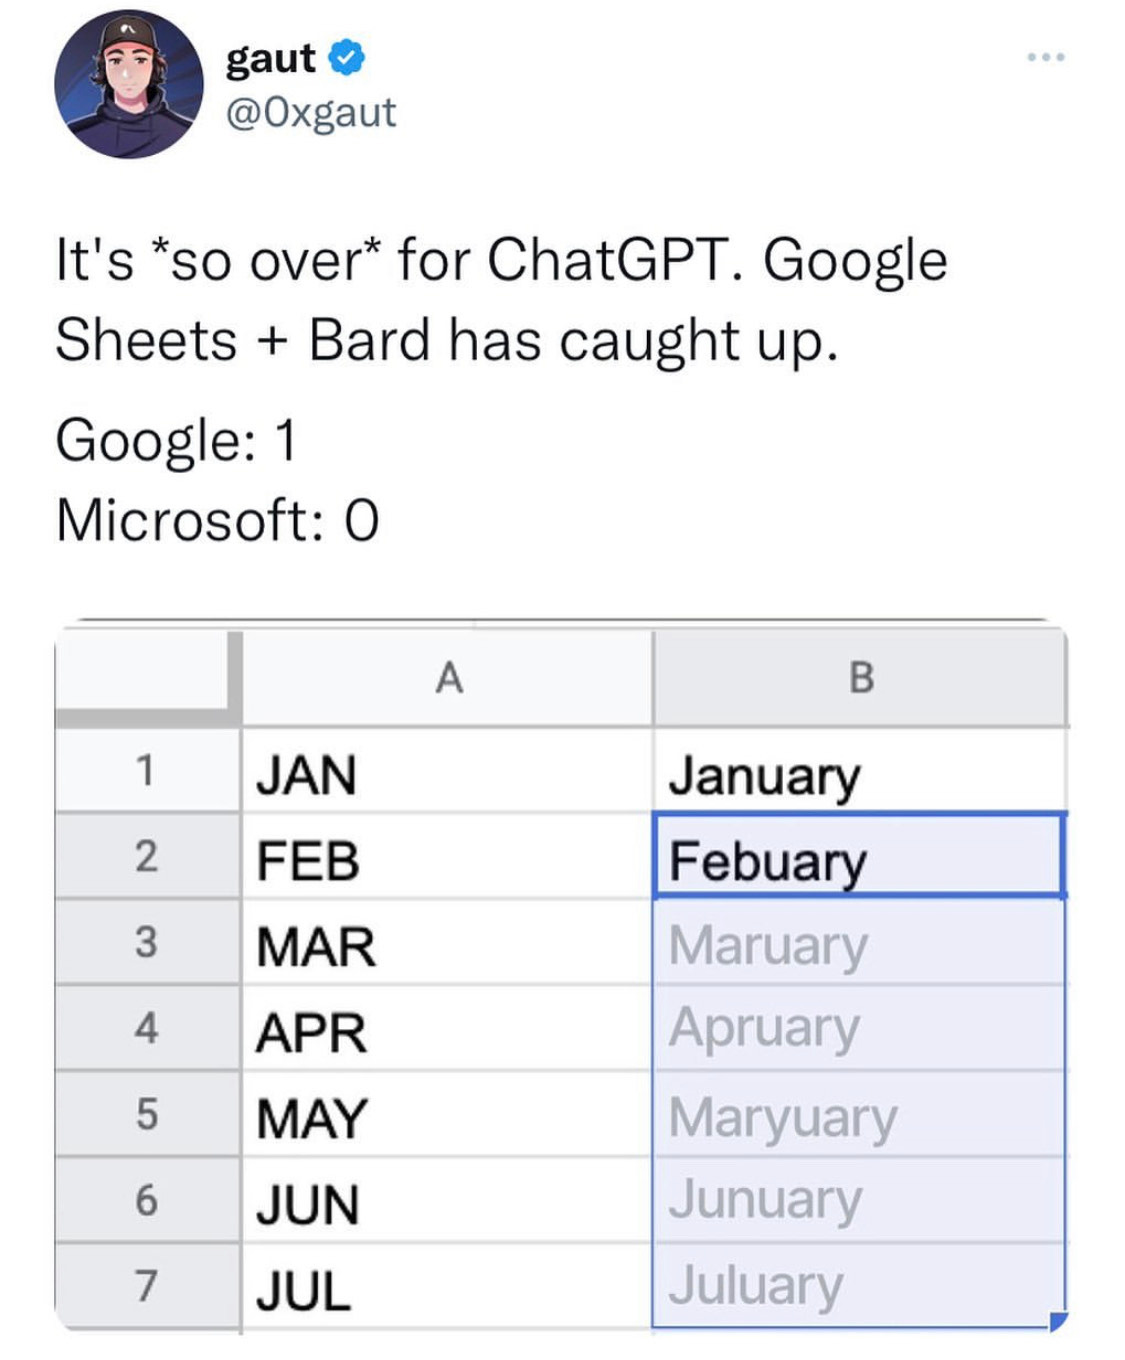Screen dimensions: 1125x1360
Task: Click the @0xgaut handle link
Action: point(310,115)
